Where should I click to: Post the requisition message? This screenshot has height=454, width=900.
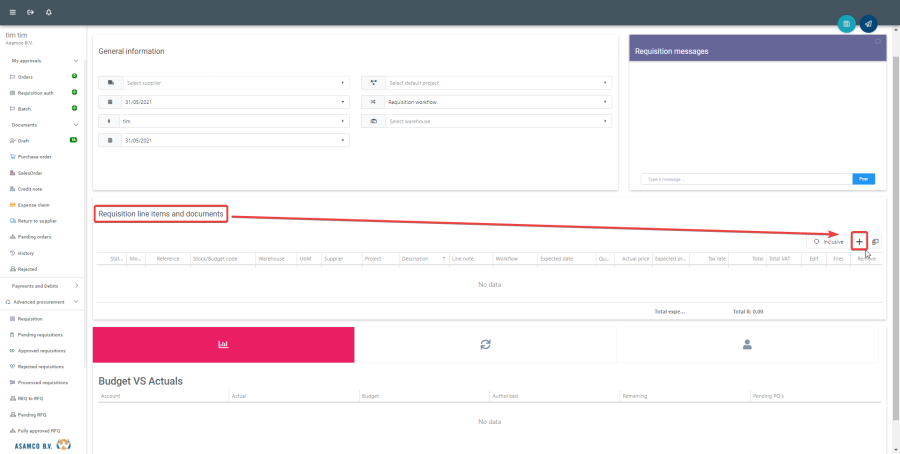point(864,179)
